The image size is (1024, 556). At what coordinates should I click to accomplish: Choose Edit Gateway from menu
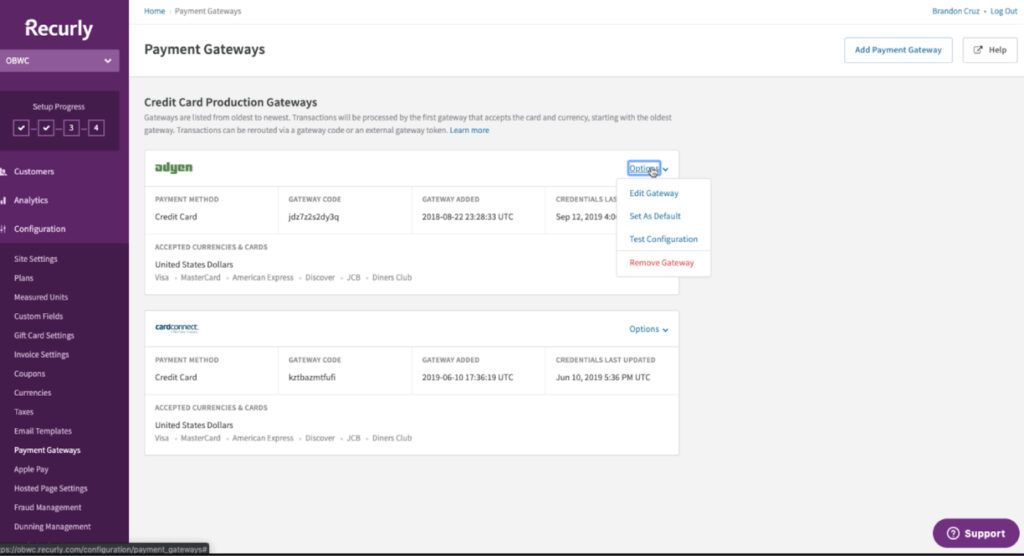(654, 193)
